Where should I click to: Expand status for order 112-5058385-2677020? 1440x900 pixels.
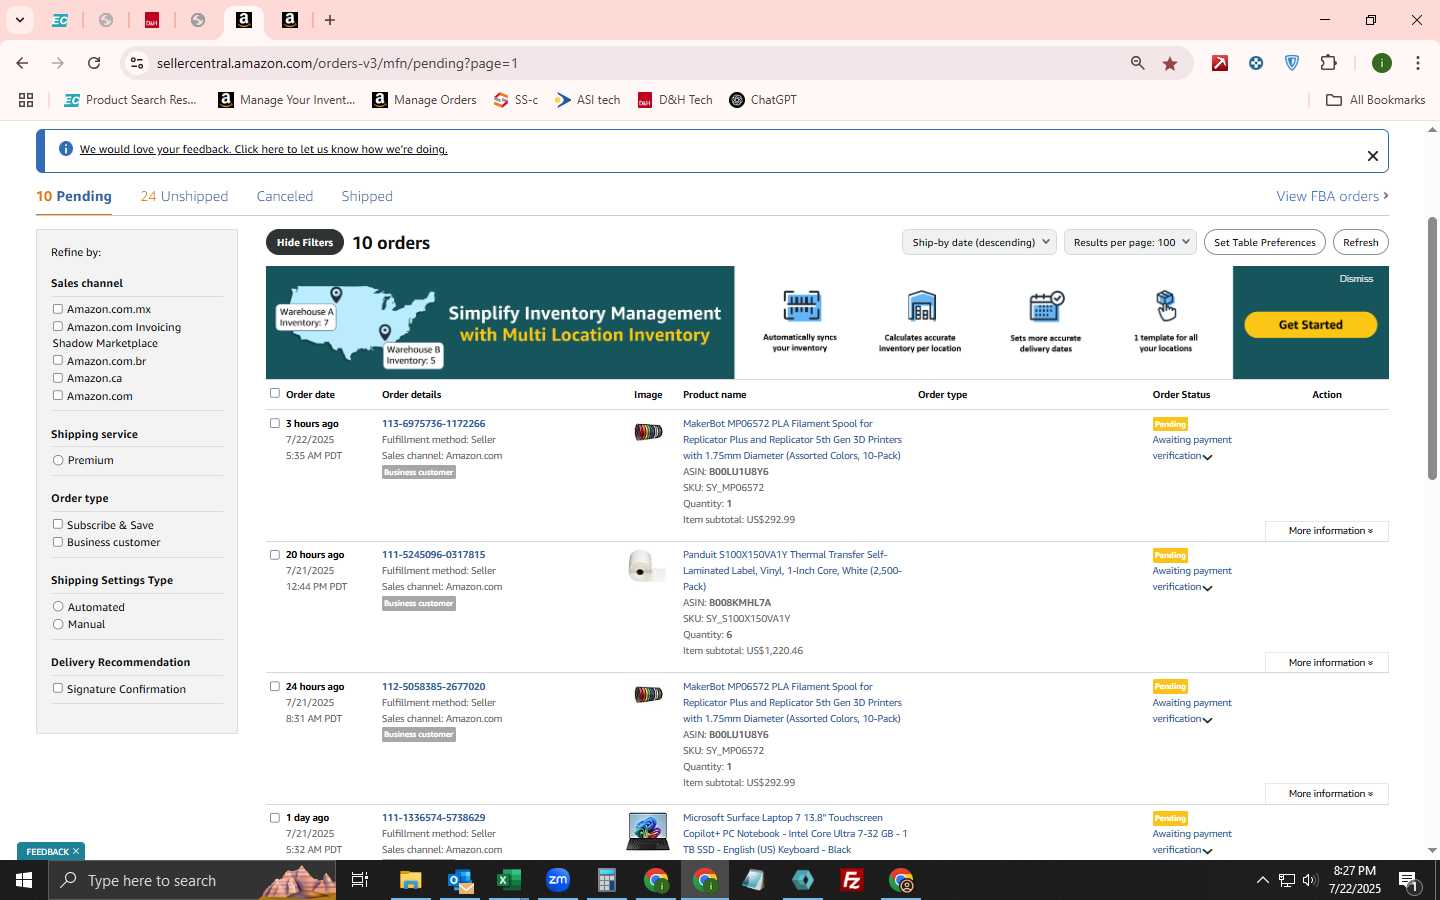1208,720
